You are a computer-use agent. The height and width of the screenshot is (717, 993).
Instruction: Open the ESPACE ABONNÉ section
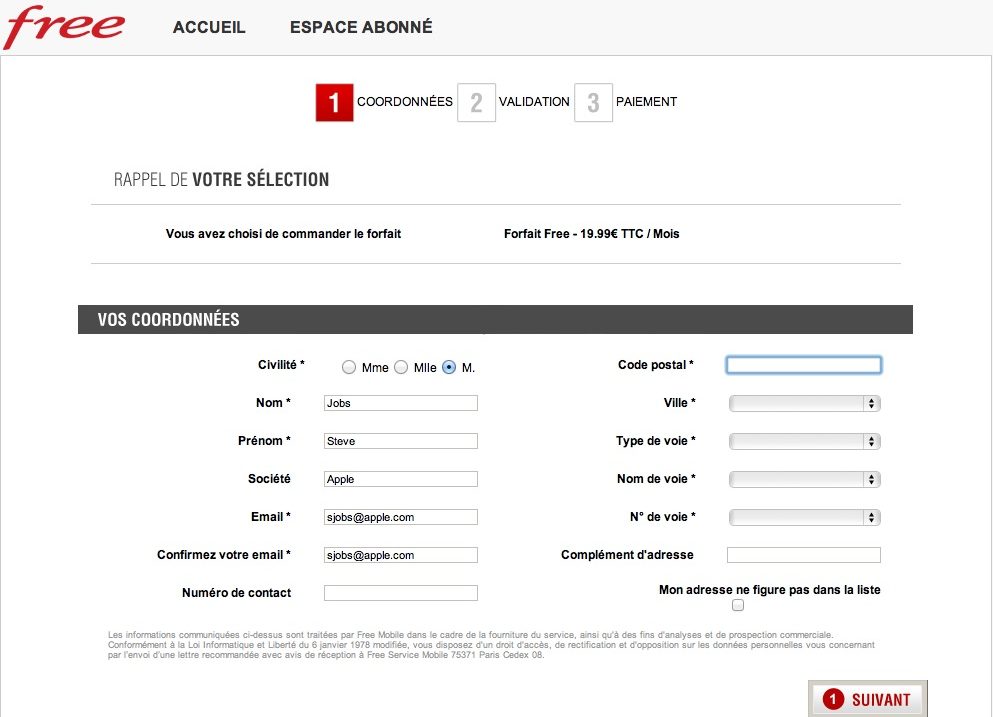[360, 27]
